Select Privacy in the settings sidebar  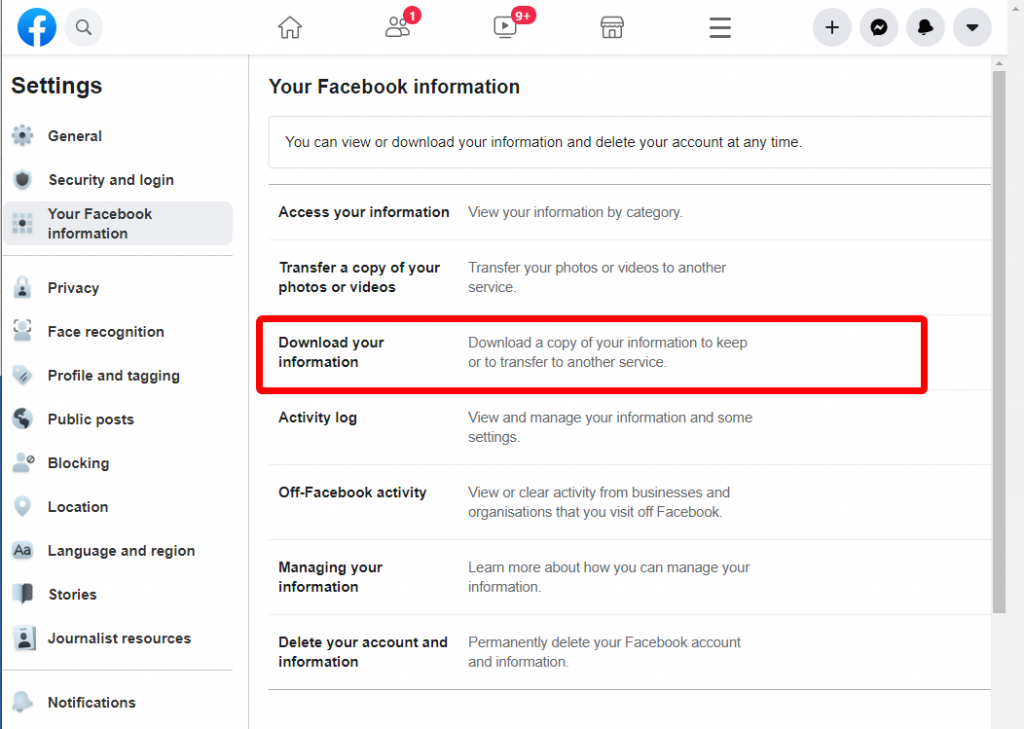point(74,287)
